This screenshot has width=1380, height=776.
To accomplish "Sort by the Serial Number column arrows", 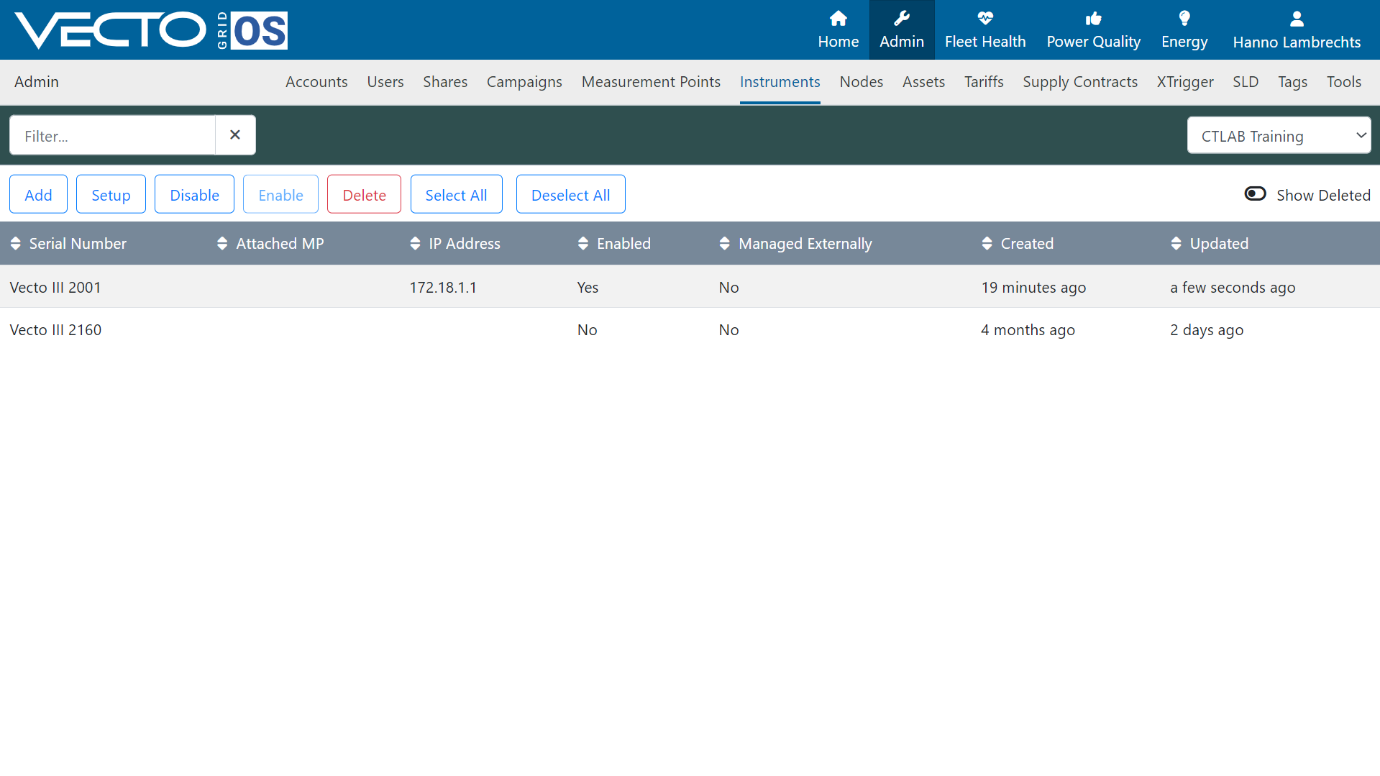I will (16, 244).
